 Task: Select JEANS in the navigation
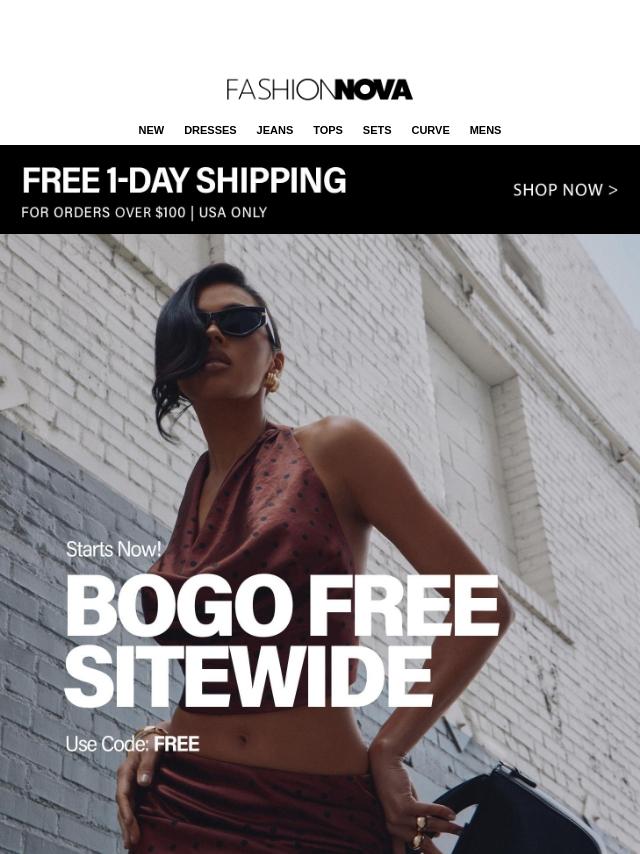(x=275, y=130)
